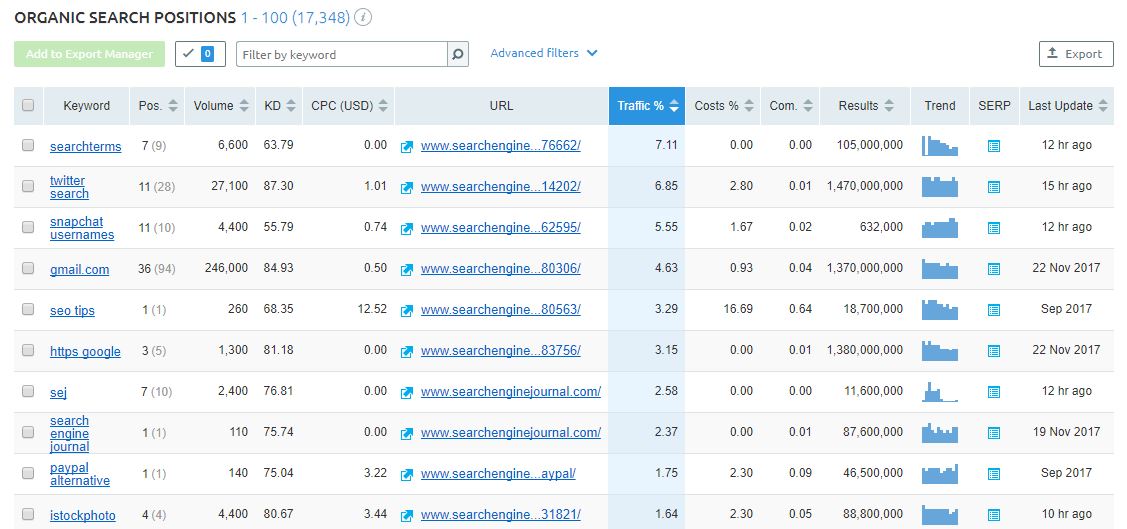Tick checkbox for seo tips row
Image resolution: width=1127 pixels, height=529 pixels.
pyautogui.click(x=28, y=309)
